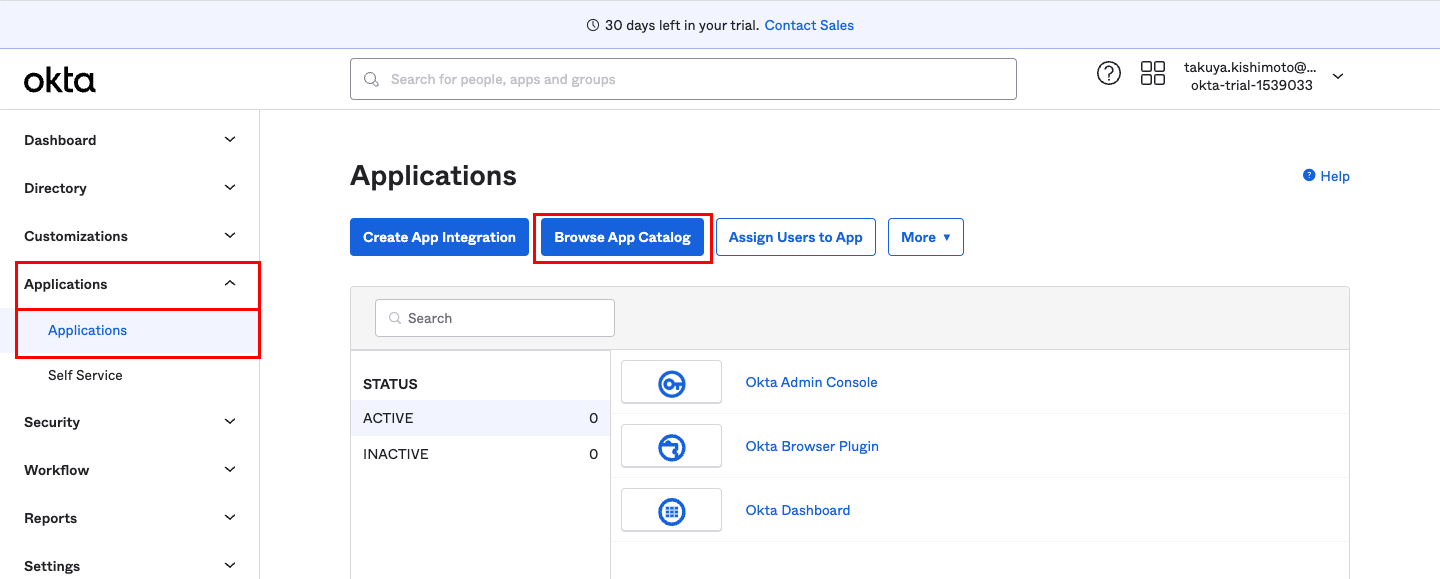Click the clock icon in trial banner
The image size is (1440, 579).
[593, 25]
